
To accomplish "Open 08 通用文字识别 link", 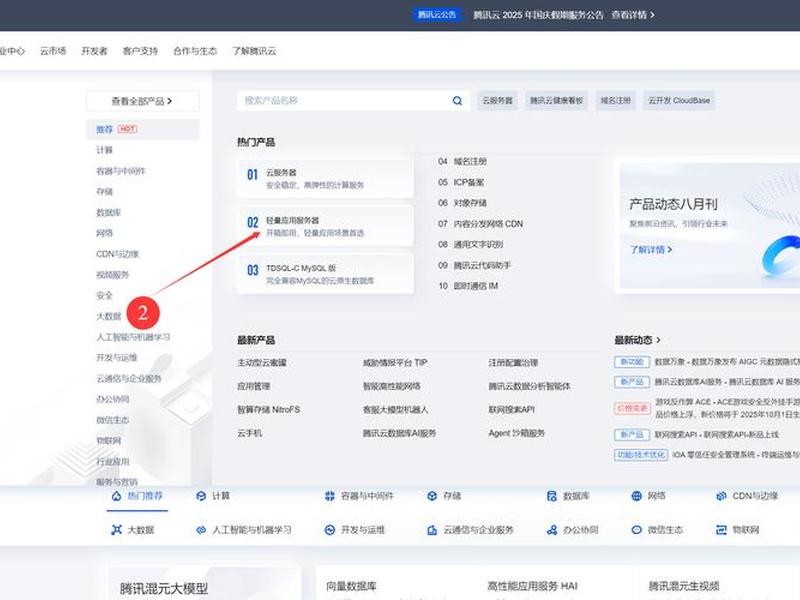I will [x=470, y=244].
